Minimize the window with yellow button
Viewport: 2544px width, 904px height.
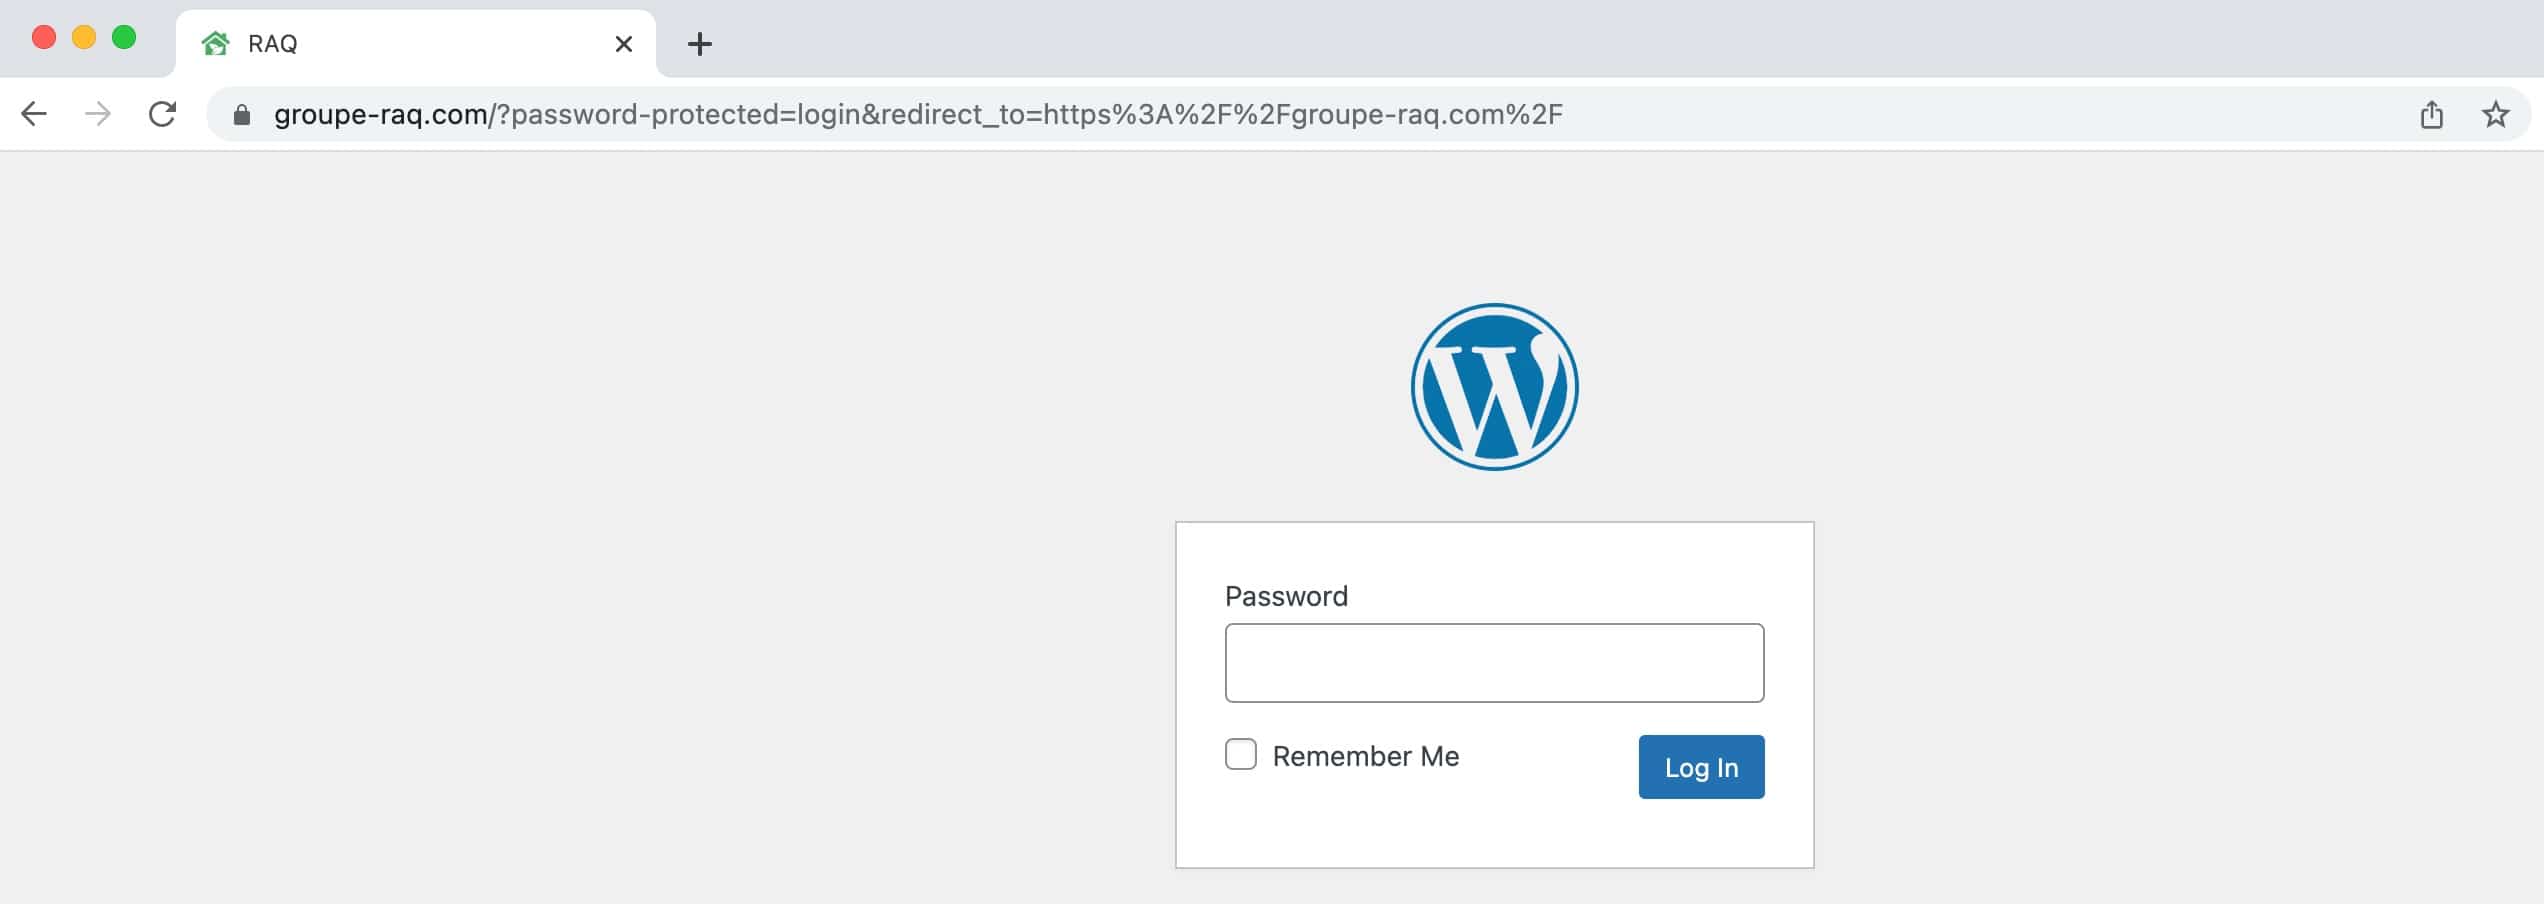84,38
